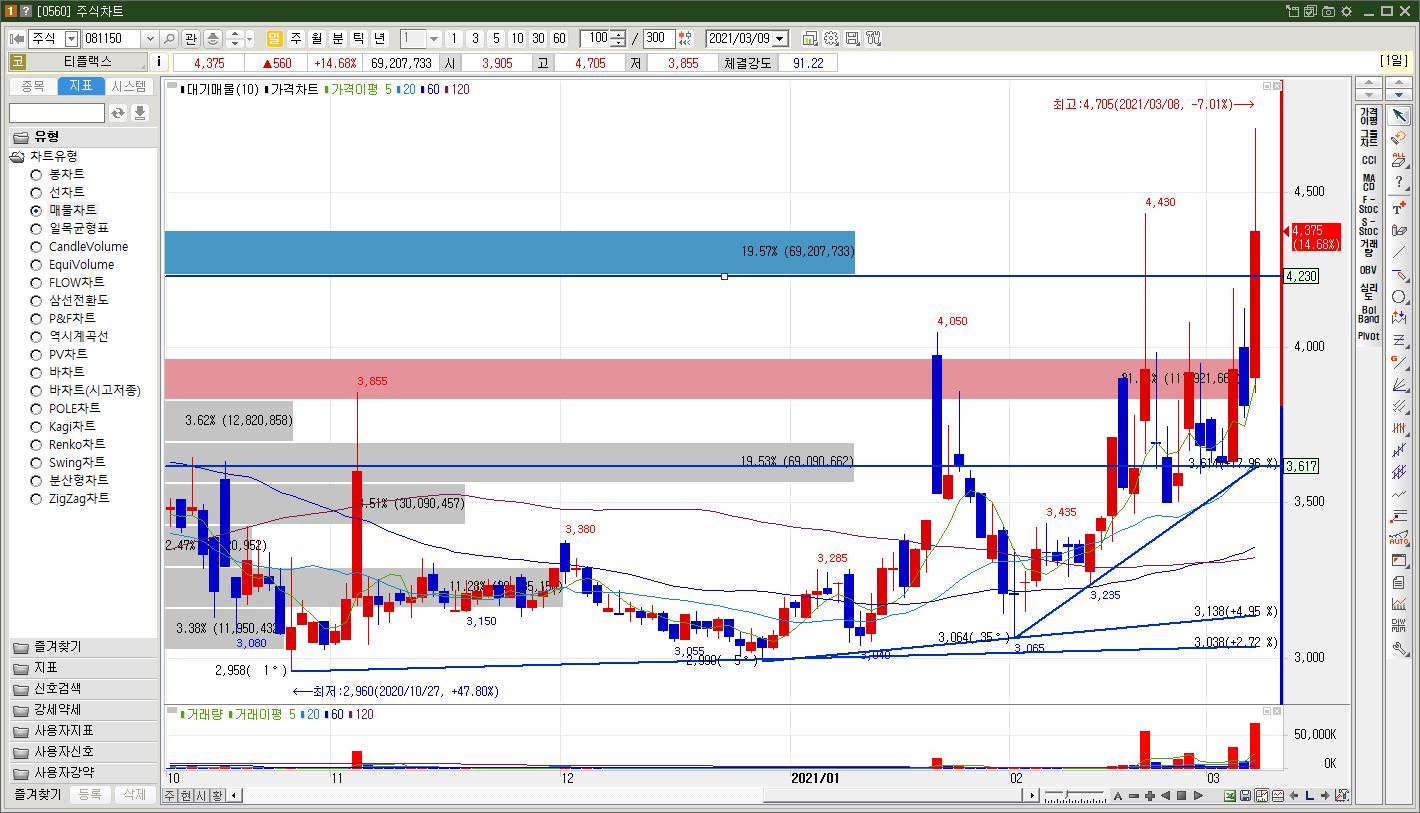Select the 일 (daily) period button
The height and width of the screenshot is (813, 1420).
point(275,38)
